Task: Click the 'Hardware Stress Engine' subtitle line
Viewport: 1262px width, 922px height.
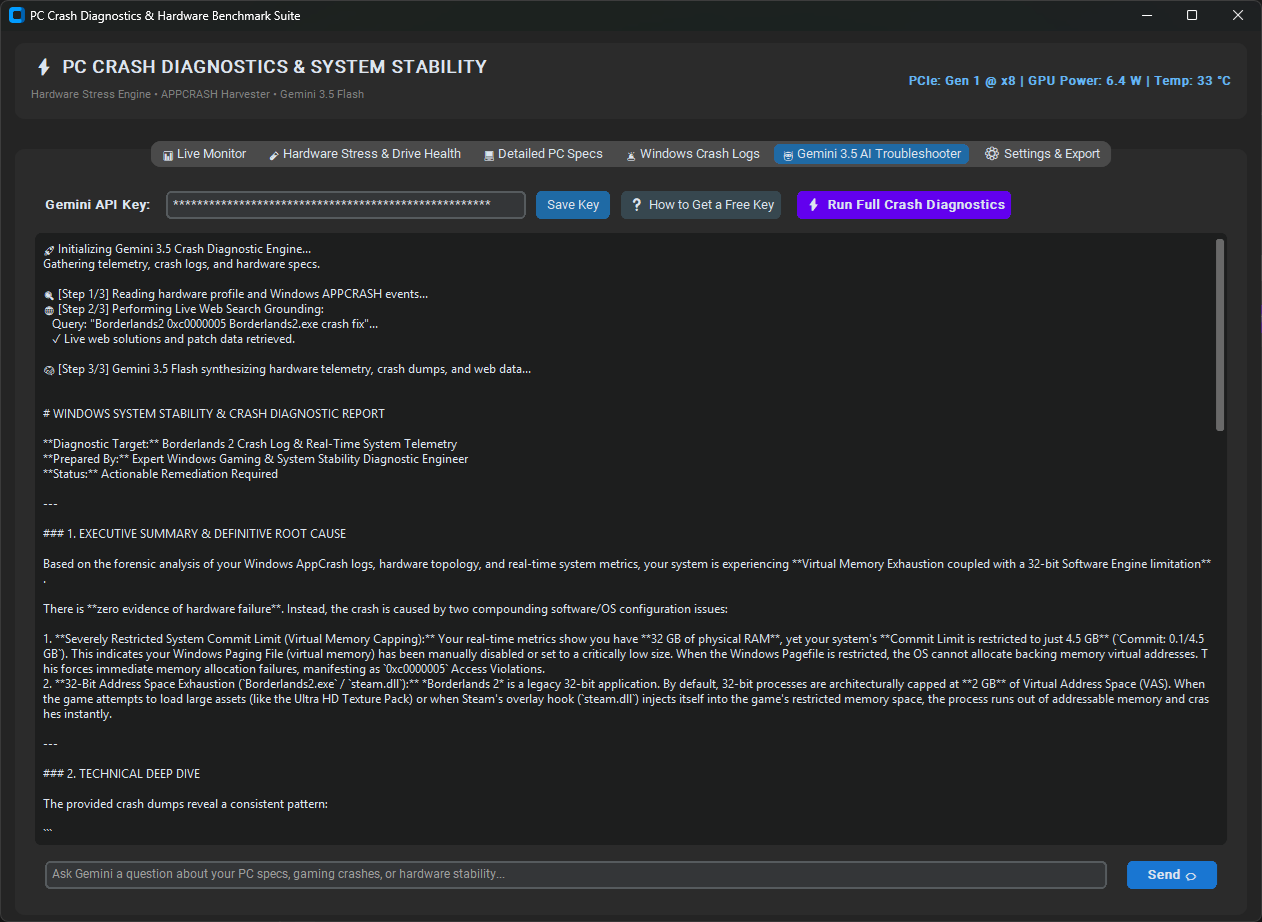Action: coord(197,94)
